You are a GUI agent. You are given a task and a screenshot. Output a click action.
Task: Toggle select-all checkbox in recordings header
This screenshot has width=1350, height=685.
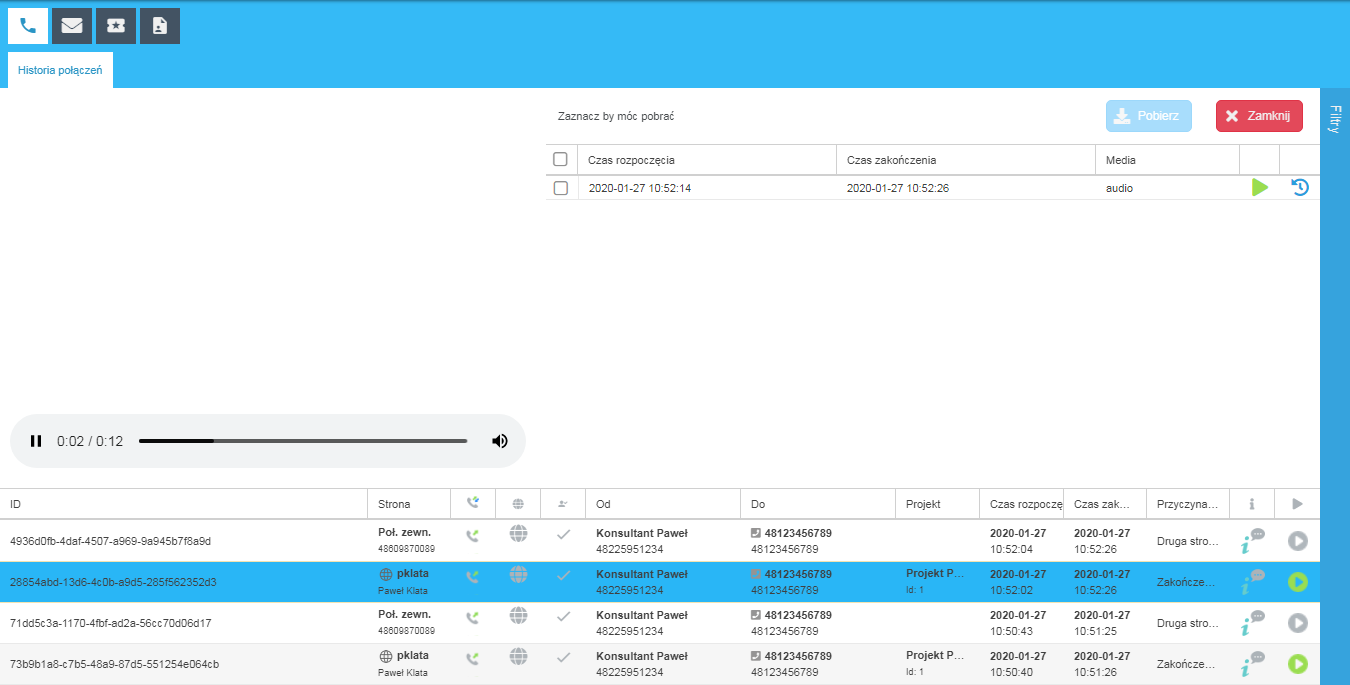560,159
